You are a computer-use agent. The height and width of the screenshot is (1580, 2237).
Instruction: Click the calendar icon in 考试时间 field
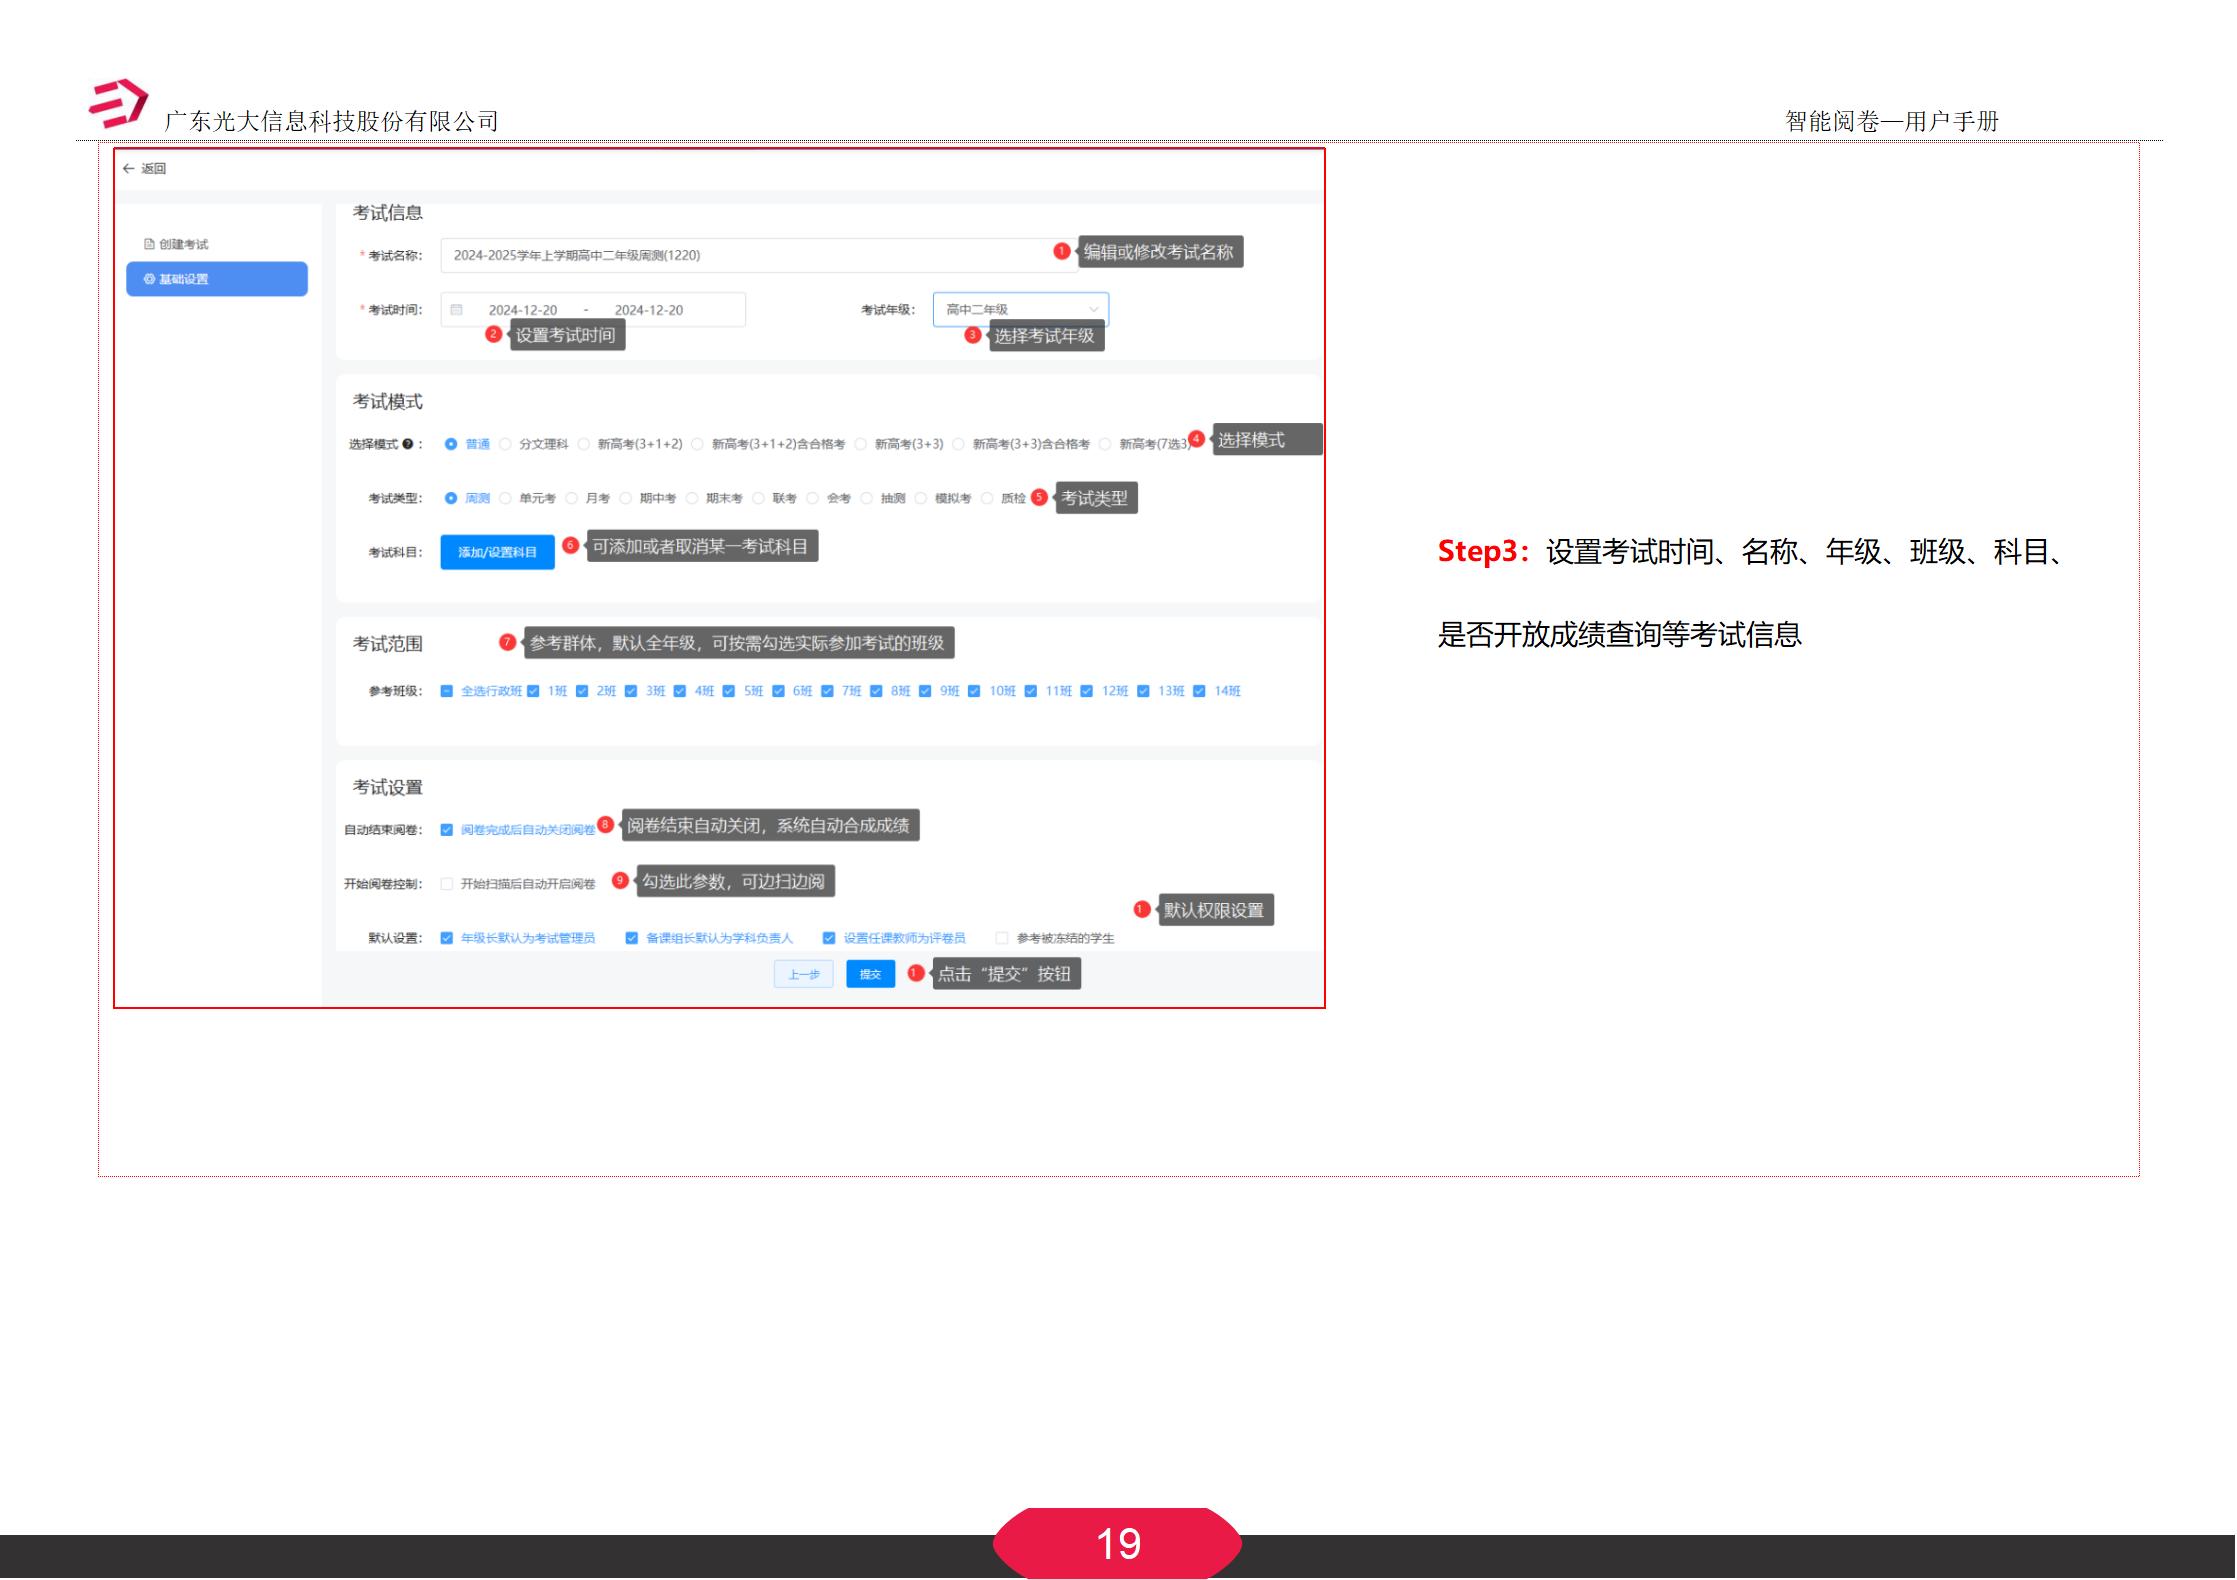pos(456,310)
